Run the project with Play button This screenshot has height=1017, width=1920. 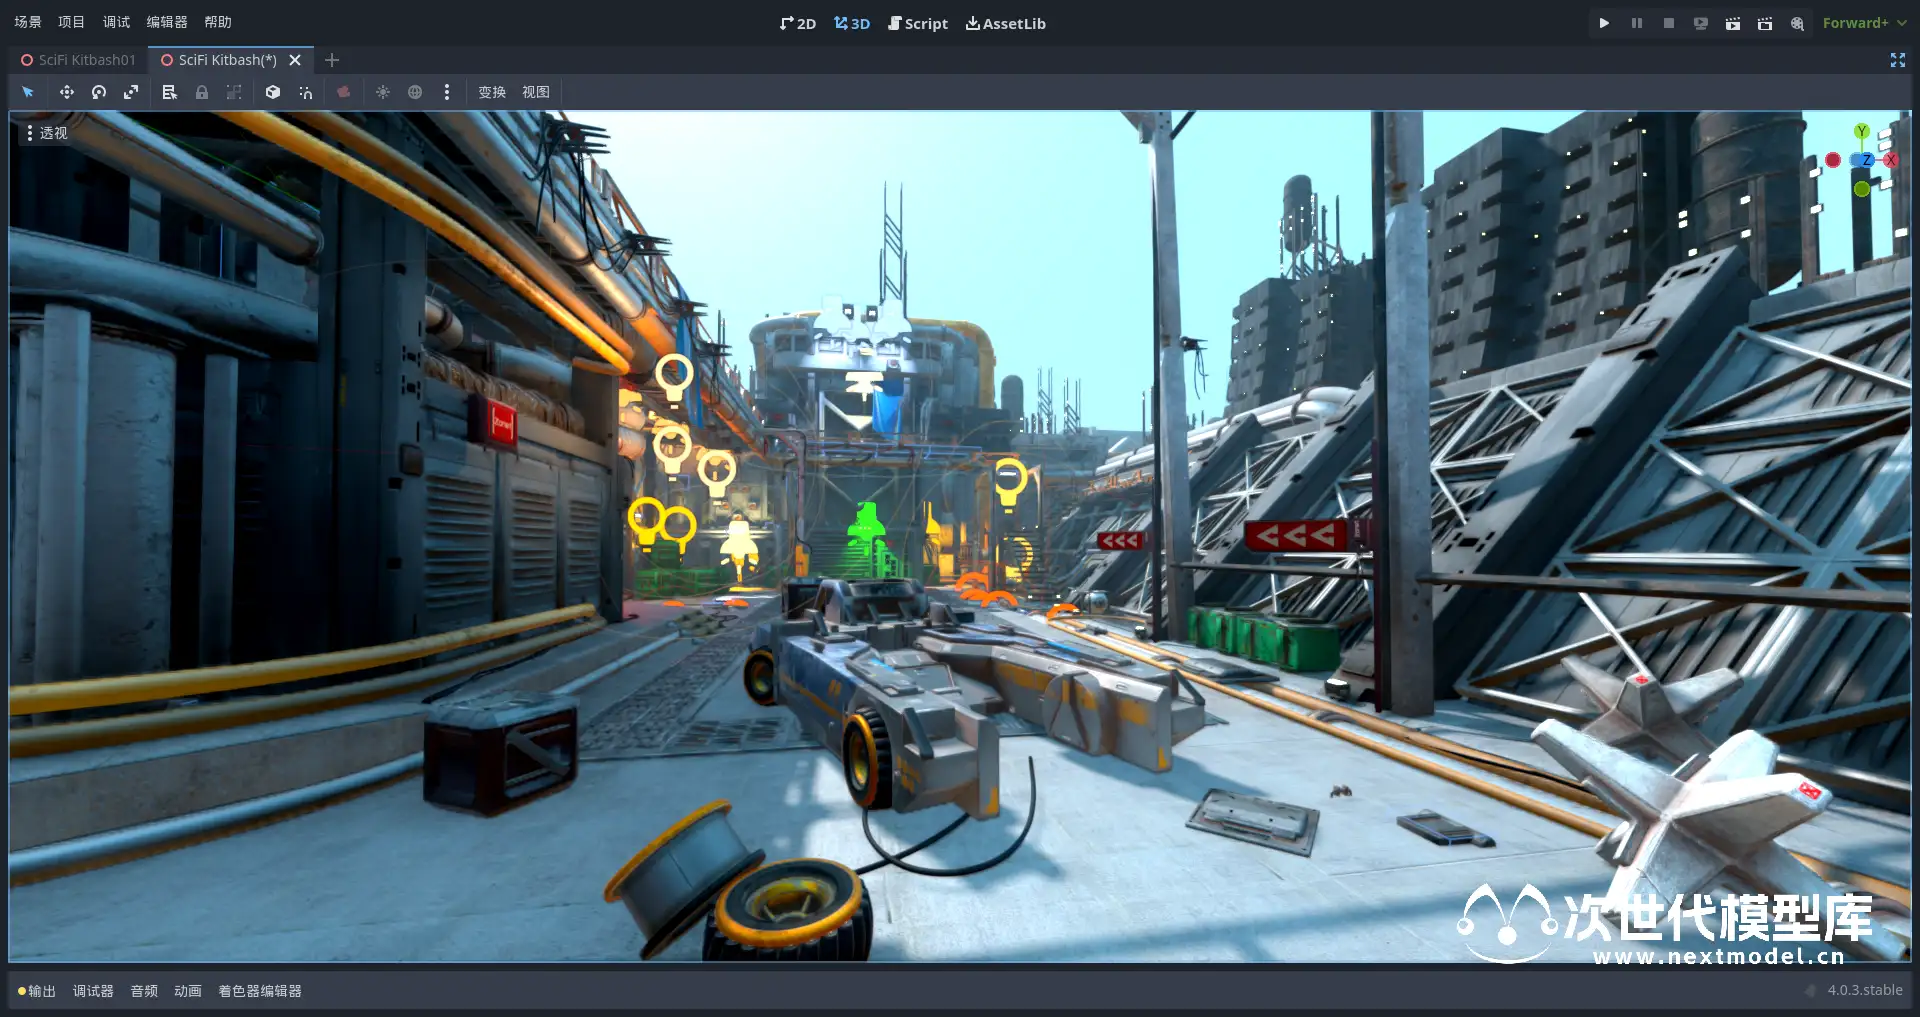[x=1604, y=23]
